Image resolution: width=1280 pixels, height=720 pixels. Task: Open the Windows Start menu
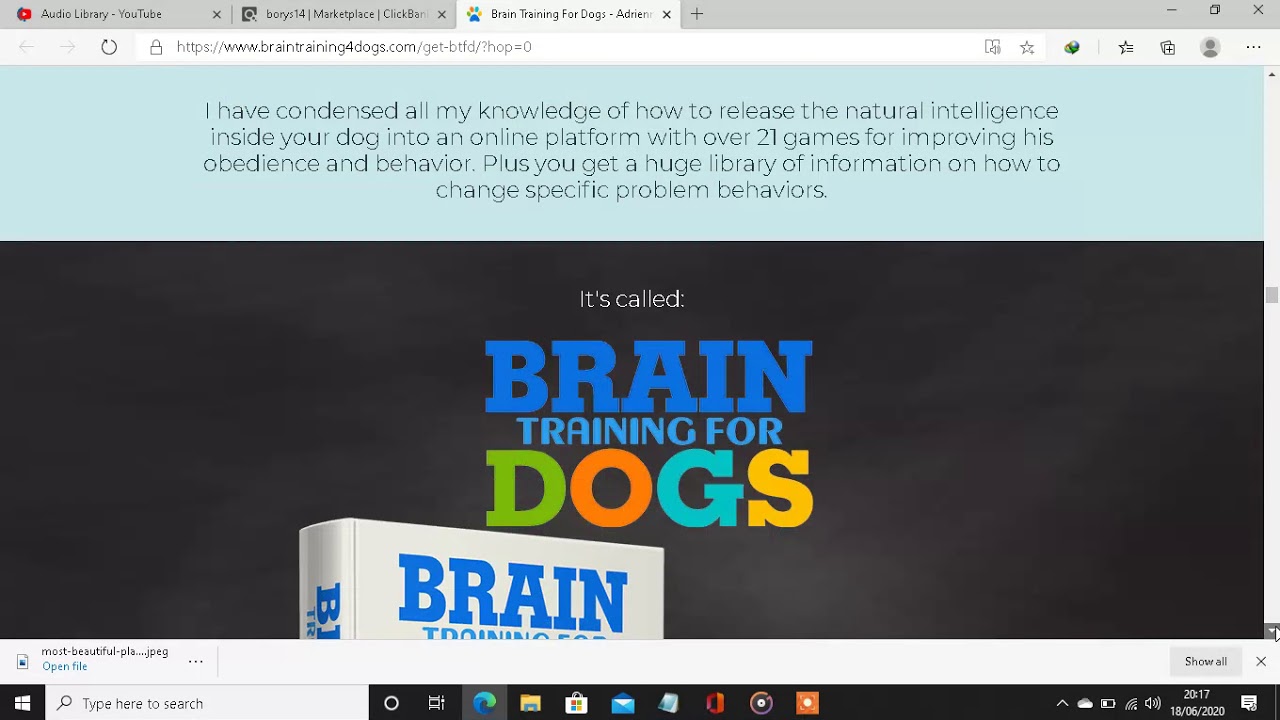tap(22, 703)
